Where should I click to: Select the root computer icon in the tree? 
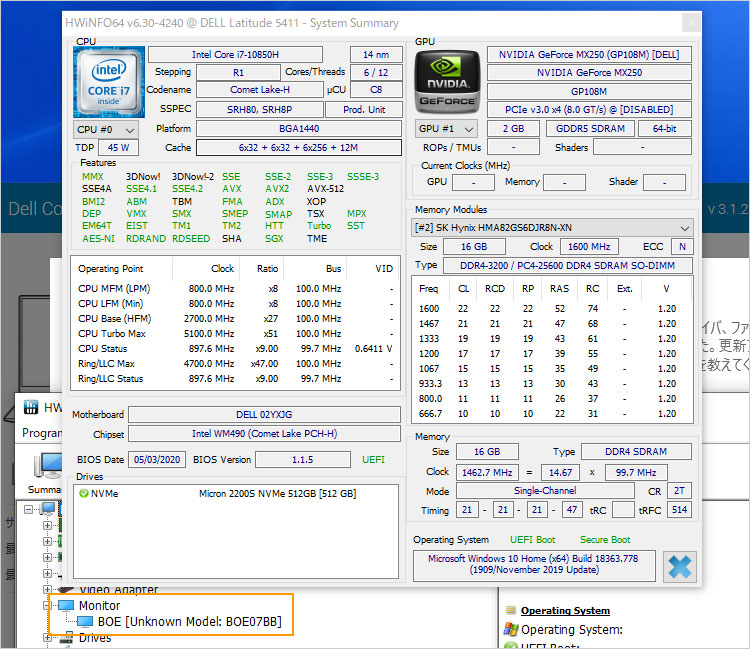point(48,508)
